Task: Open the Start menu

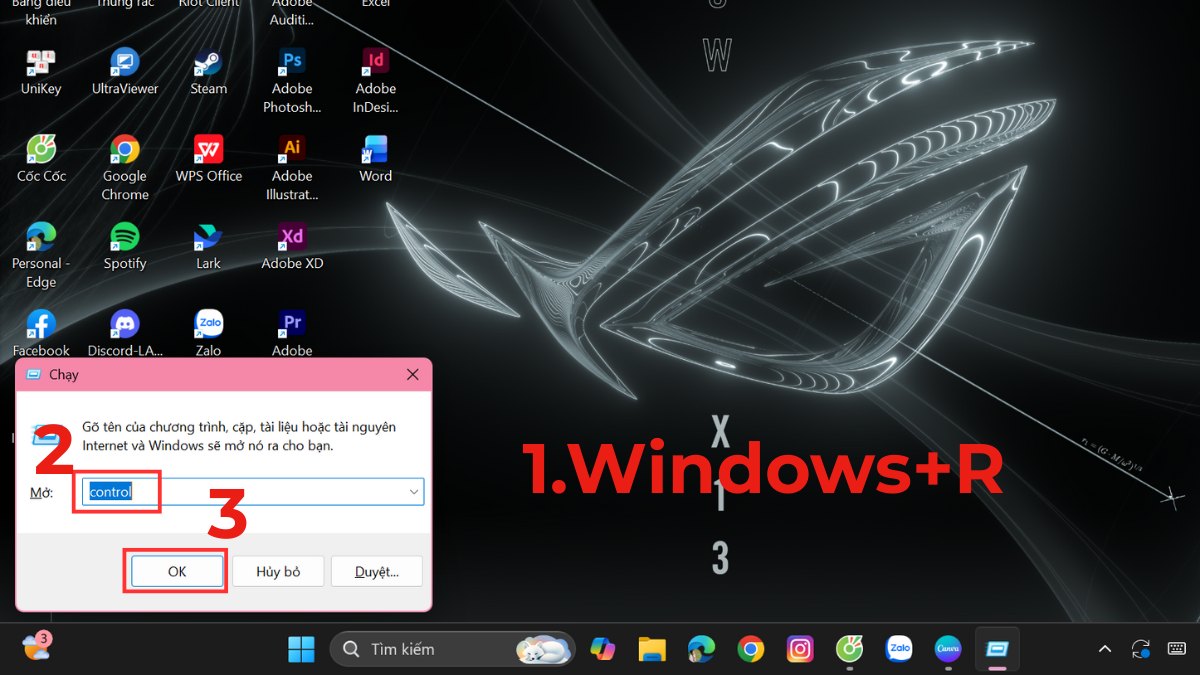Action: [x=302, y=649]
